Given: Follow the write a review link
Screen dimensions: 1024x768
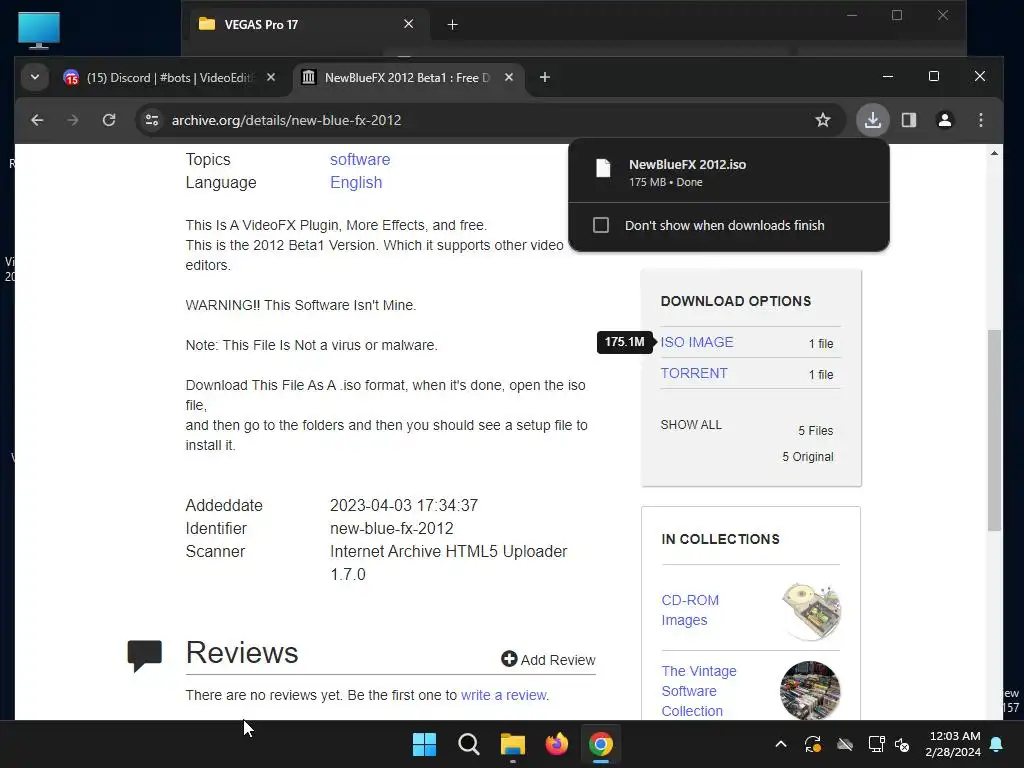Looking at the screenshot, I should (504, 695).
